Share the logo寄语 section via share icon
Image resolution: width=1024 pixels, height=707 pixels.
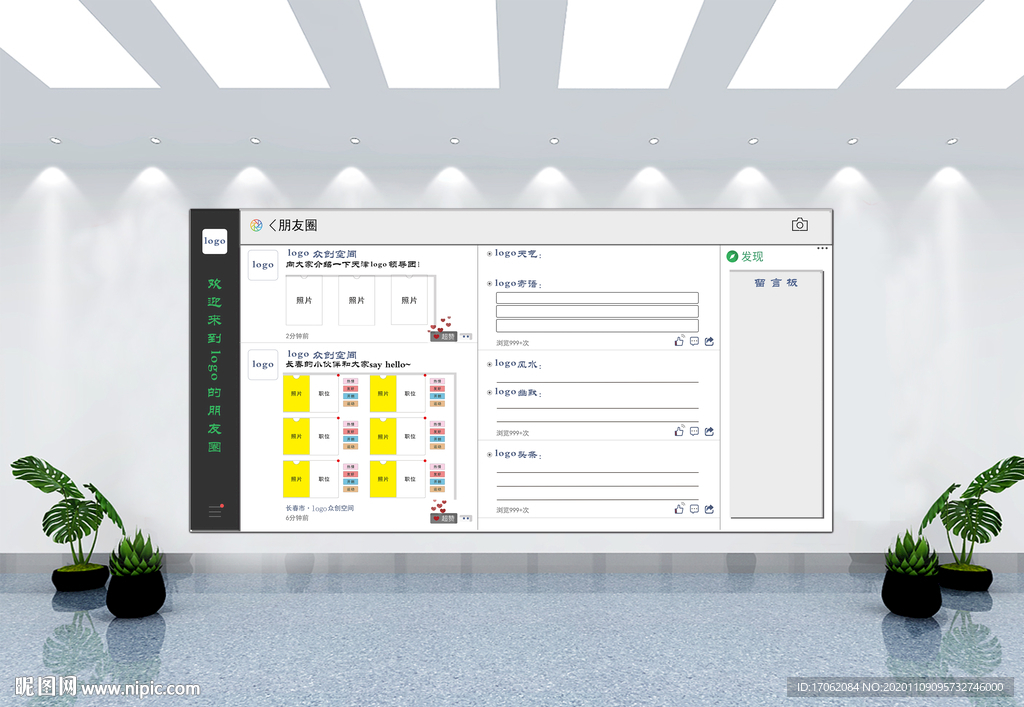[x=709, y=341]
